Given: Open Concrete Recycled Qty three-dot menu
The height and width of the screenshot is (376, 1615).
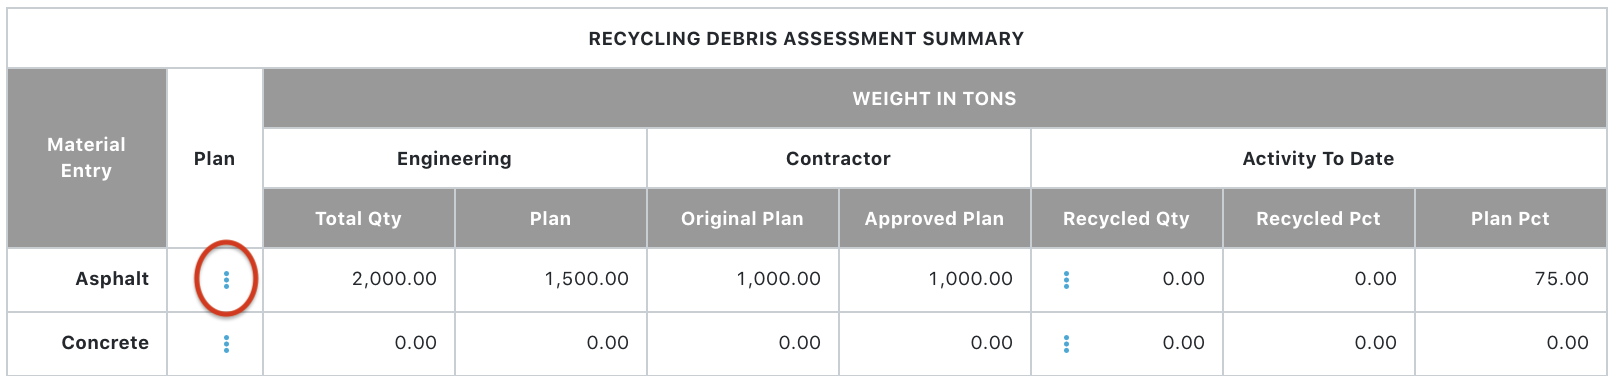Looking at the screenshot, I should (1066, 344).
